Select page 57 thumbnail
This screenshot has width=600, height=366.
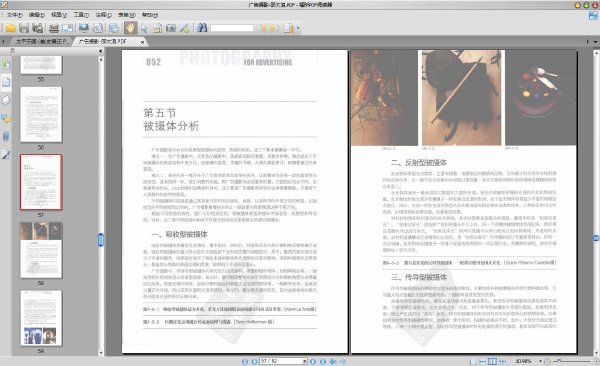pyautogui.click(x=41, y=182)
